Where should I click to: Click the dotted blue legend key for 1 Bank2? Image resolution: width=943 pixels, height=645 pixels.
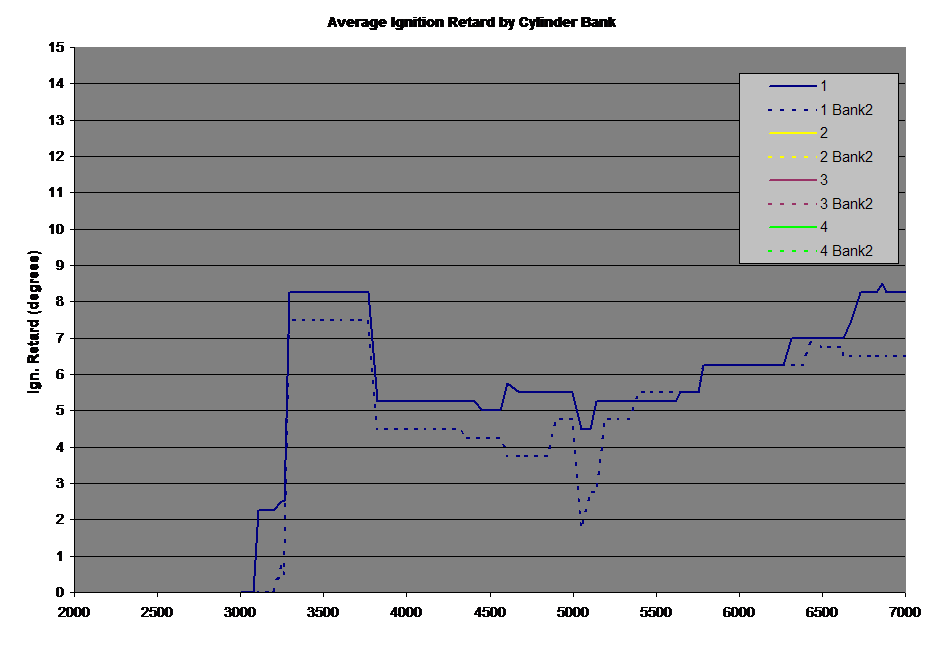tap(791, 110)
